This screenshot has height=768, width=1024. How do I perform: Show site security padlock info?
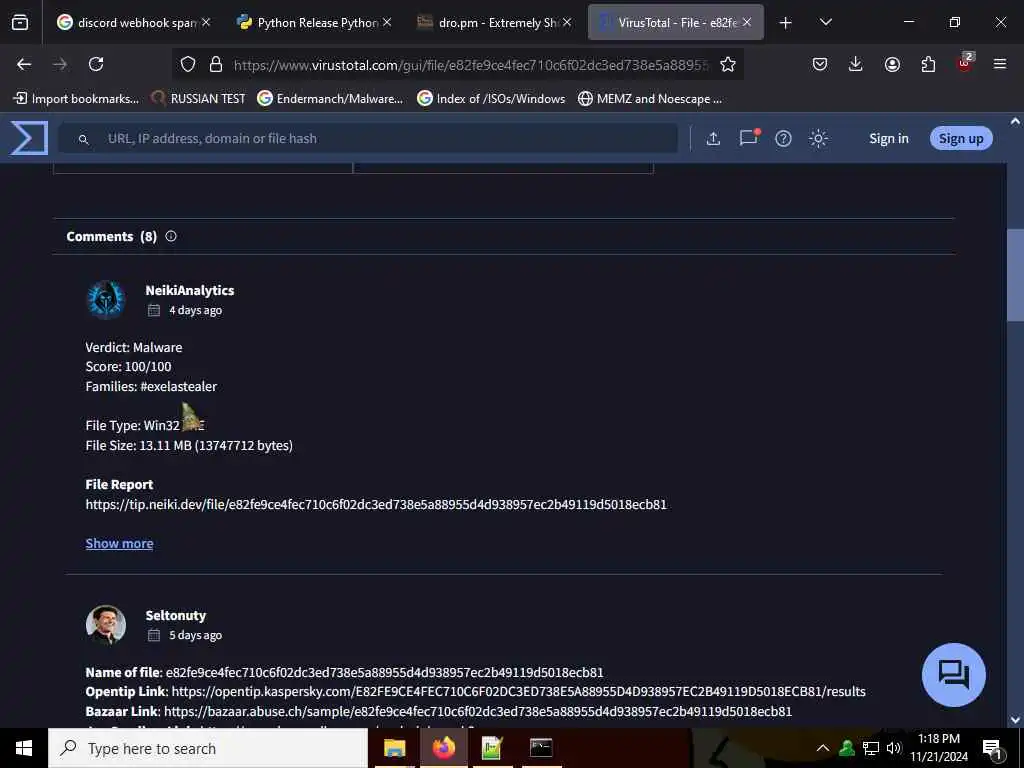216,64
